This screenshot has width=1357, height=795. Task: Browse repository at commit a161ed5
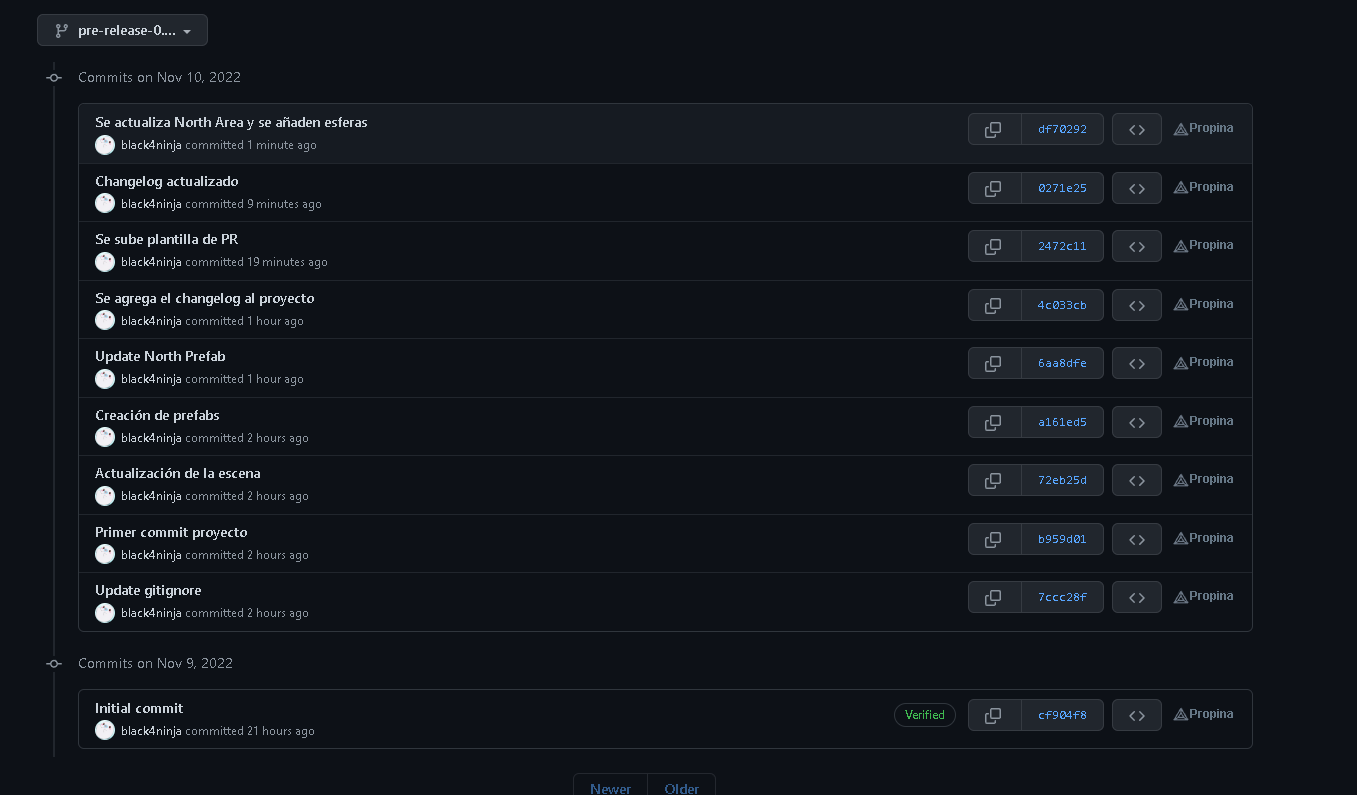1136,422
